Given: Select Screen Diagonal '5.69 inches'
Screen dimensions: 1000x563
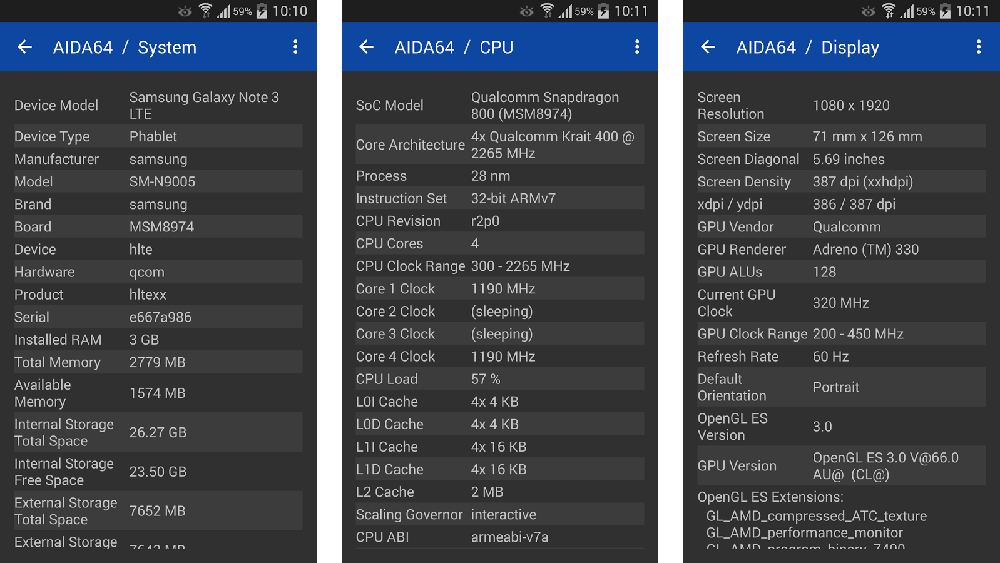Looking at the screenshot, I should click(848, 159).
